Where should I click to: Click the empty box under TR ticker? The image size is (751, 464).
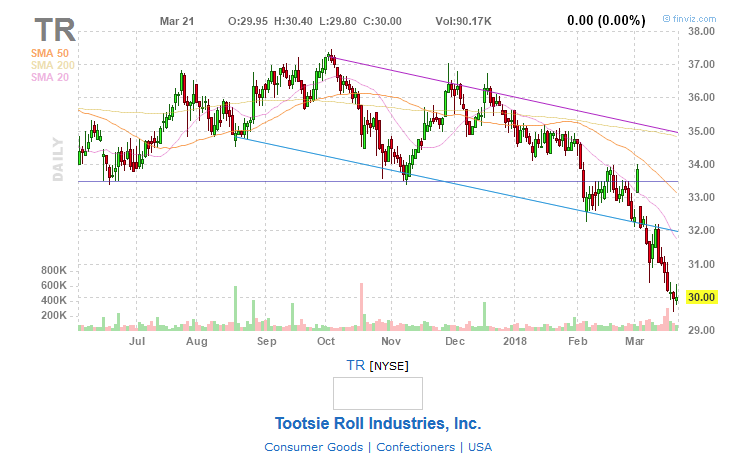378,393
